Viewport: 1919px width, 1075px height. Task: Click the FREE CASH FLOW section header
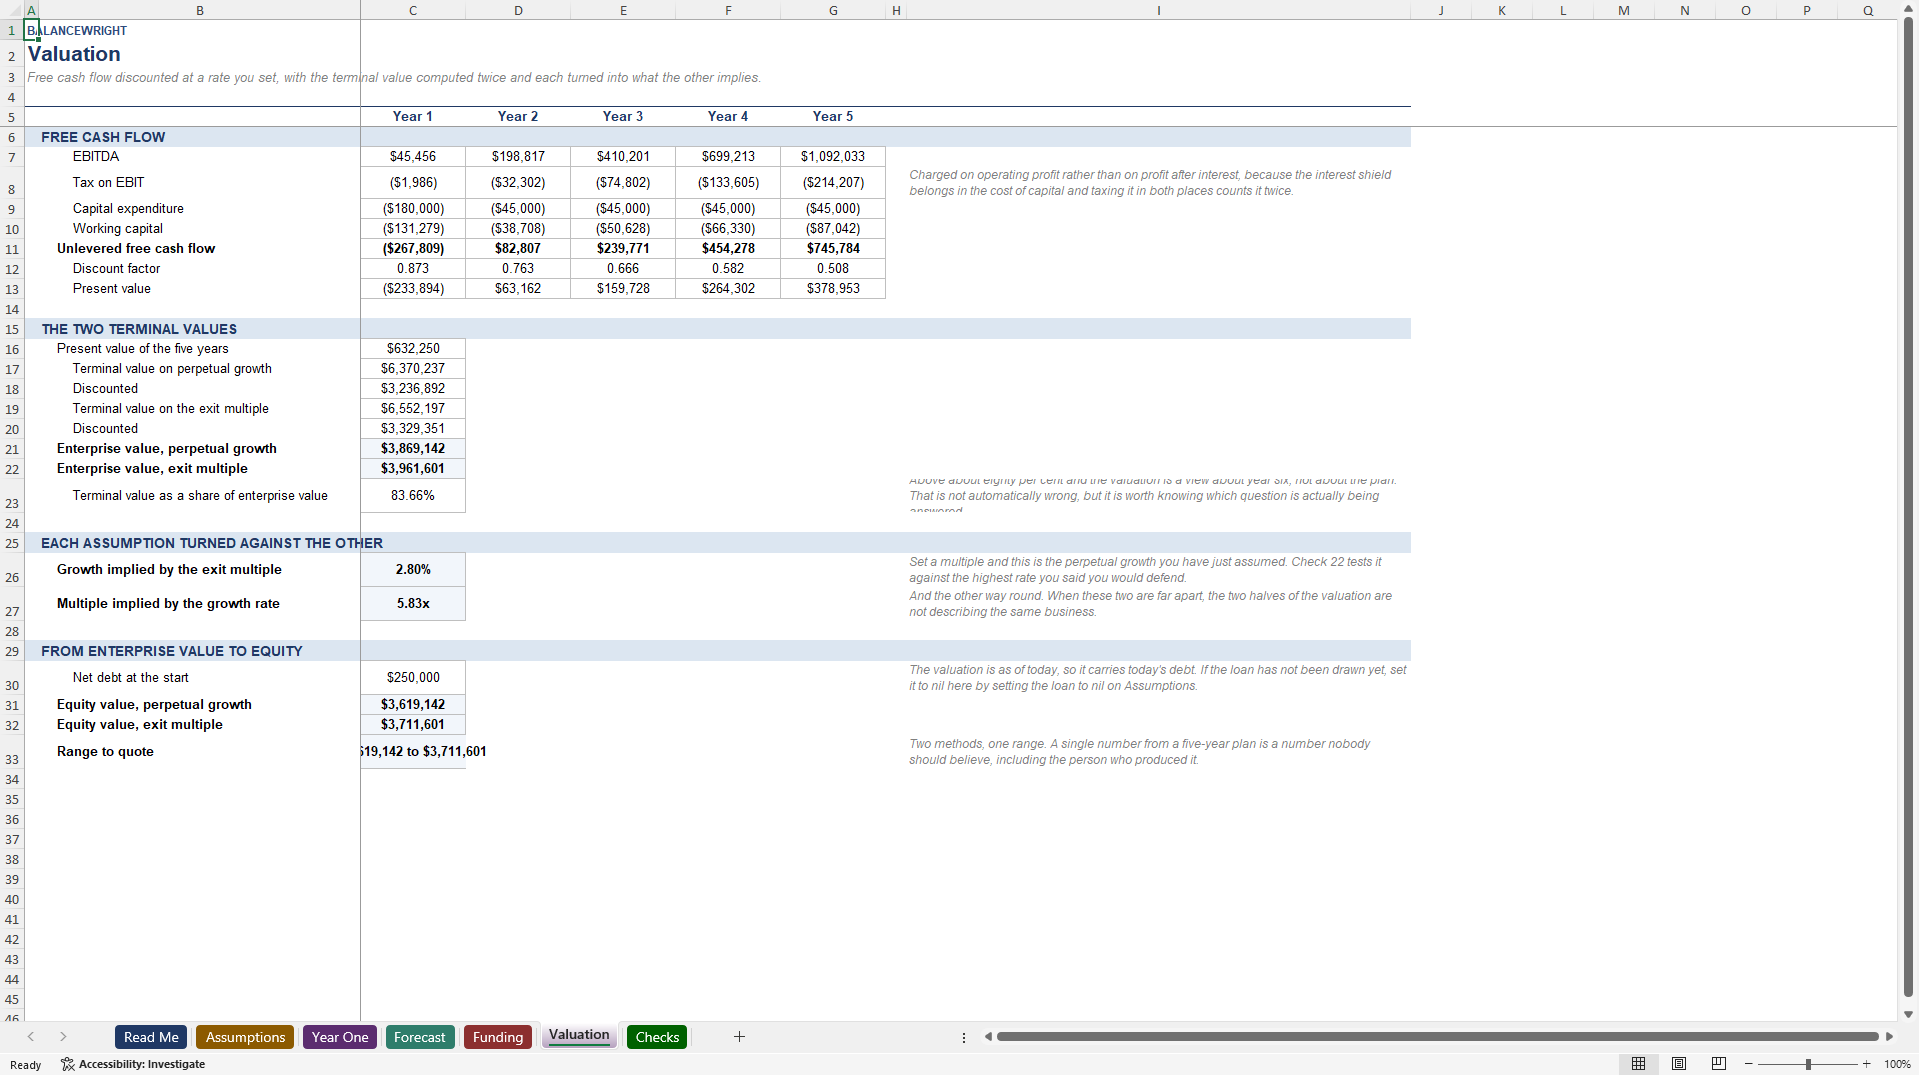pyautogui.click(x=103, y=137)
